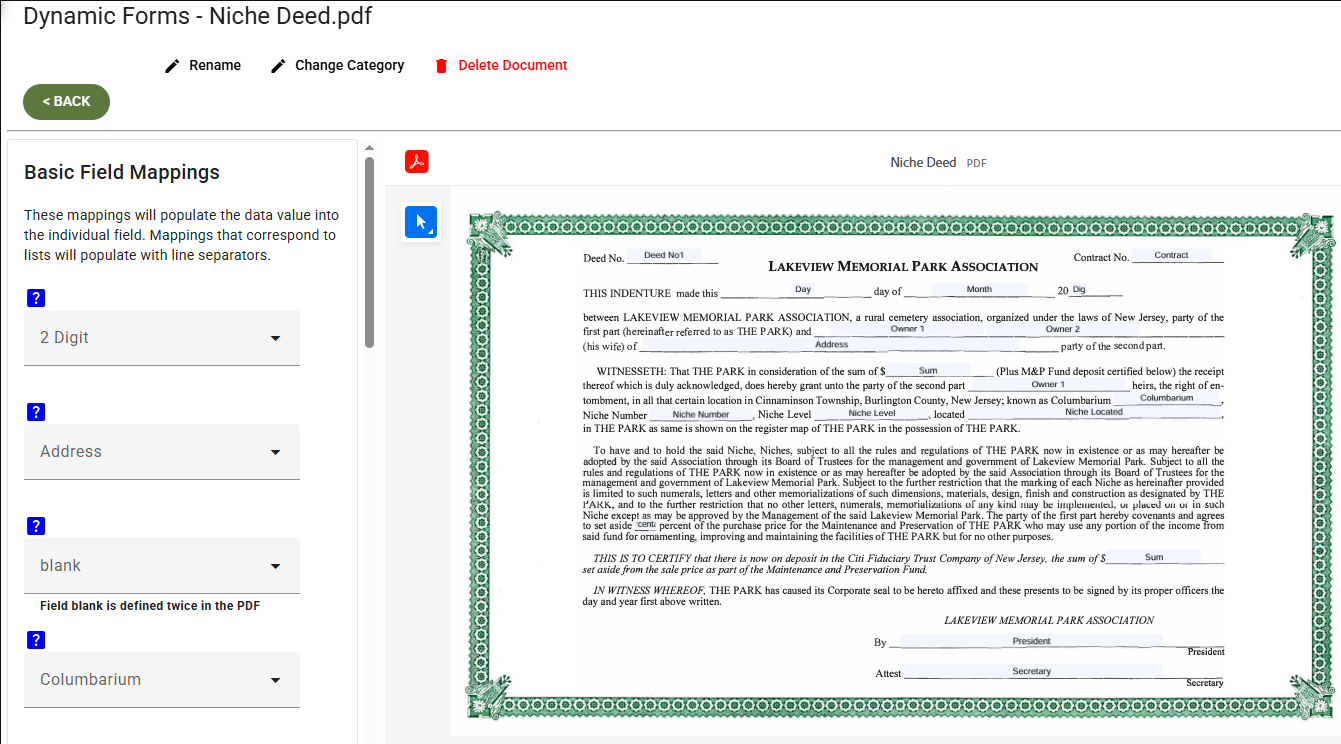Click the President signature field

[1030, 641]
